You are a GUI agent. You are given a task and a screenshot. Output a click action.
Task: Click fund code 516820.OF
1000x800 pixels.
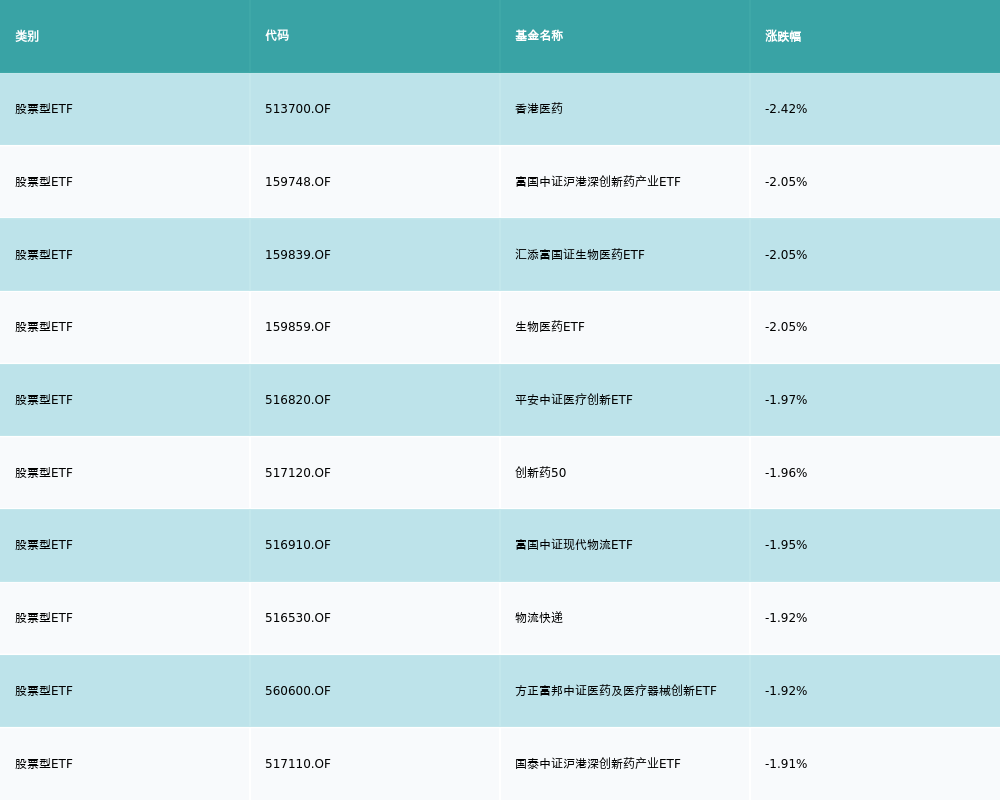pyautogui.click(x=298, y=400)
